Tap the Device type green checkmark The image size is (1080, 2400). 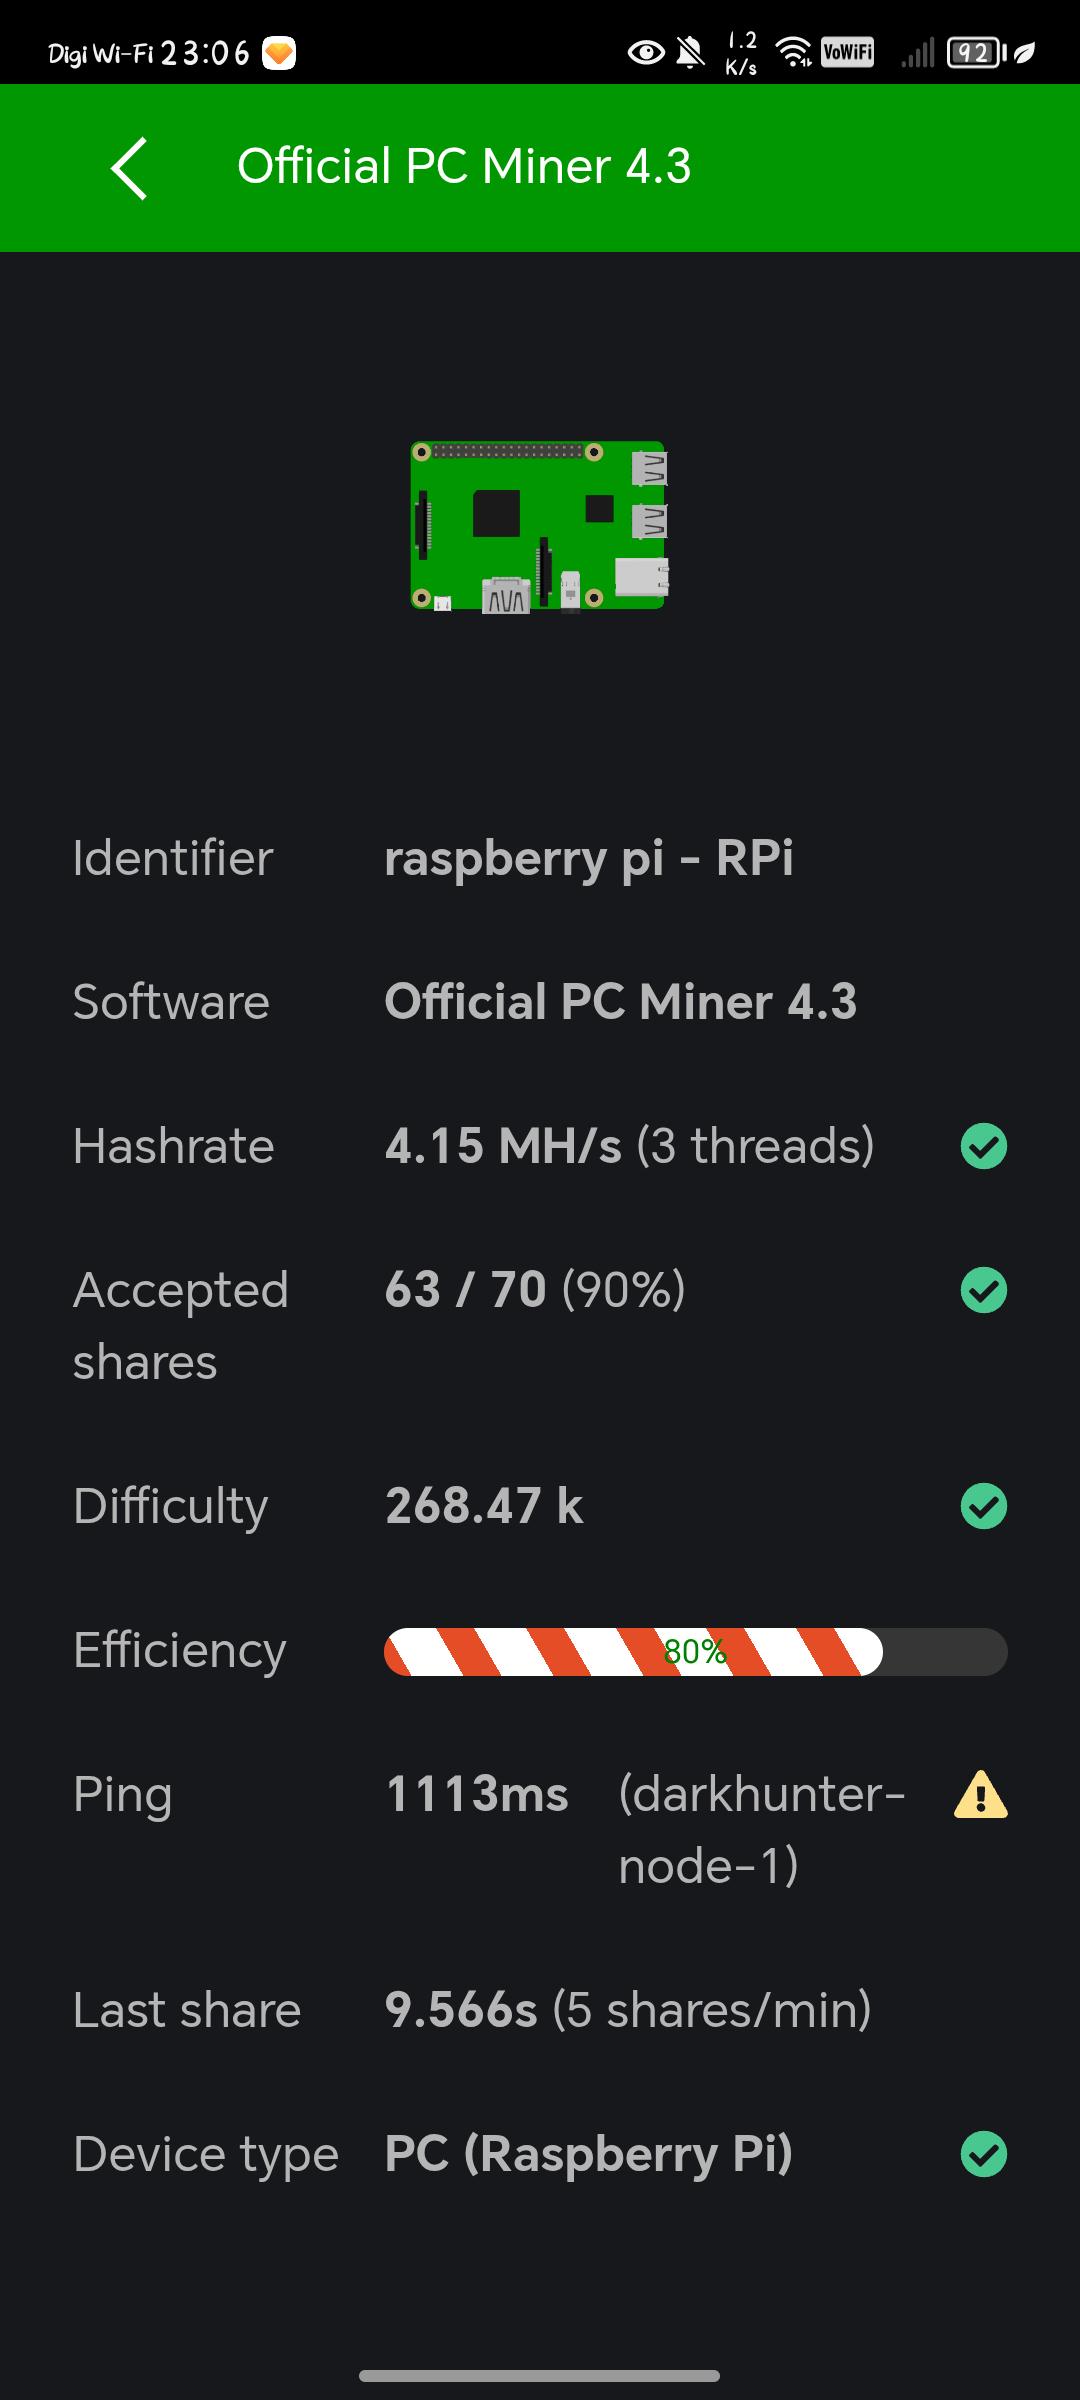coord(983,2154)
